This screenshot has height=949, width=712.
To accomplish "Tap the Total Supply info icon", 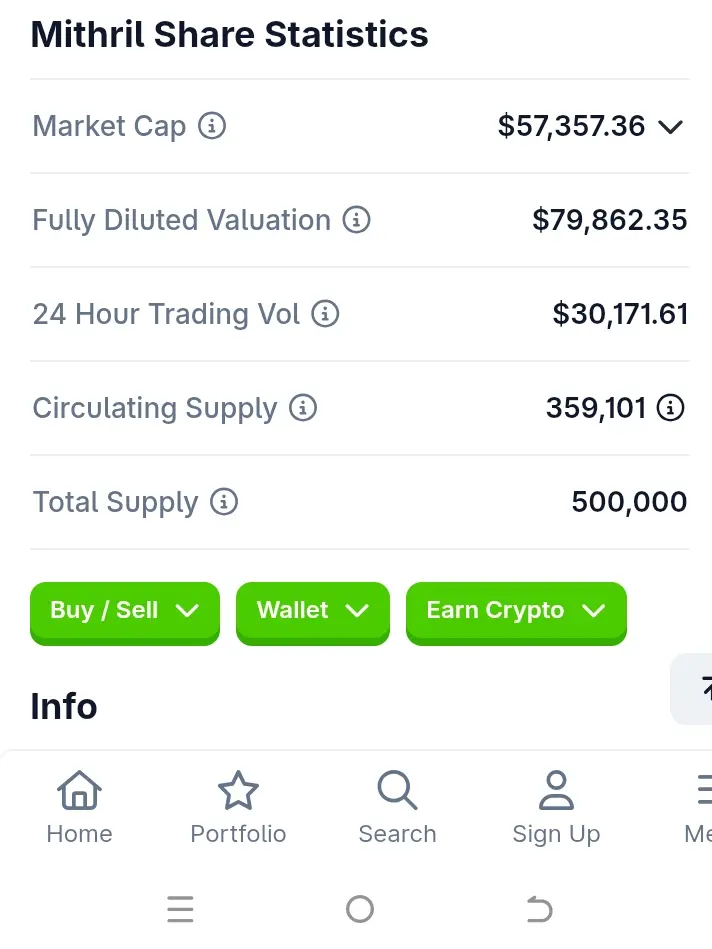I will [224, 502].
